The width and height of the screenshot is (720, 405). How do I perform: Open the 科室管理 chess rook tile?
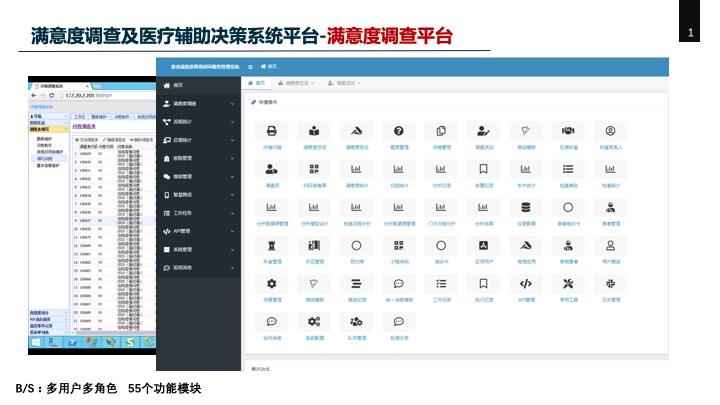pos(272,246)
